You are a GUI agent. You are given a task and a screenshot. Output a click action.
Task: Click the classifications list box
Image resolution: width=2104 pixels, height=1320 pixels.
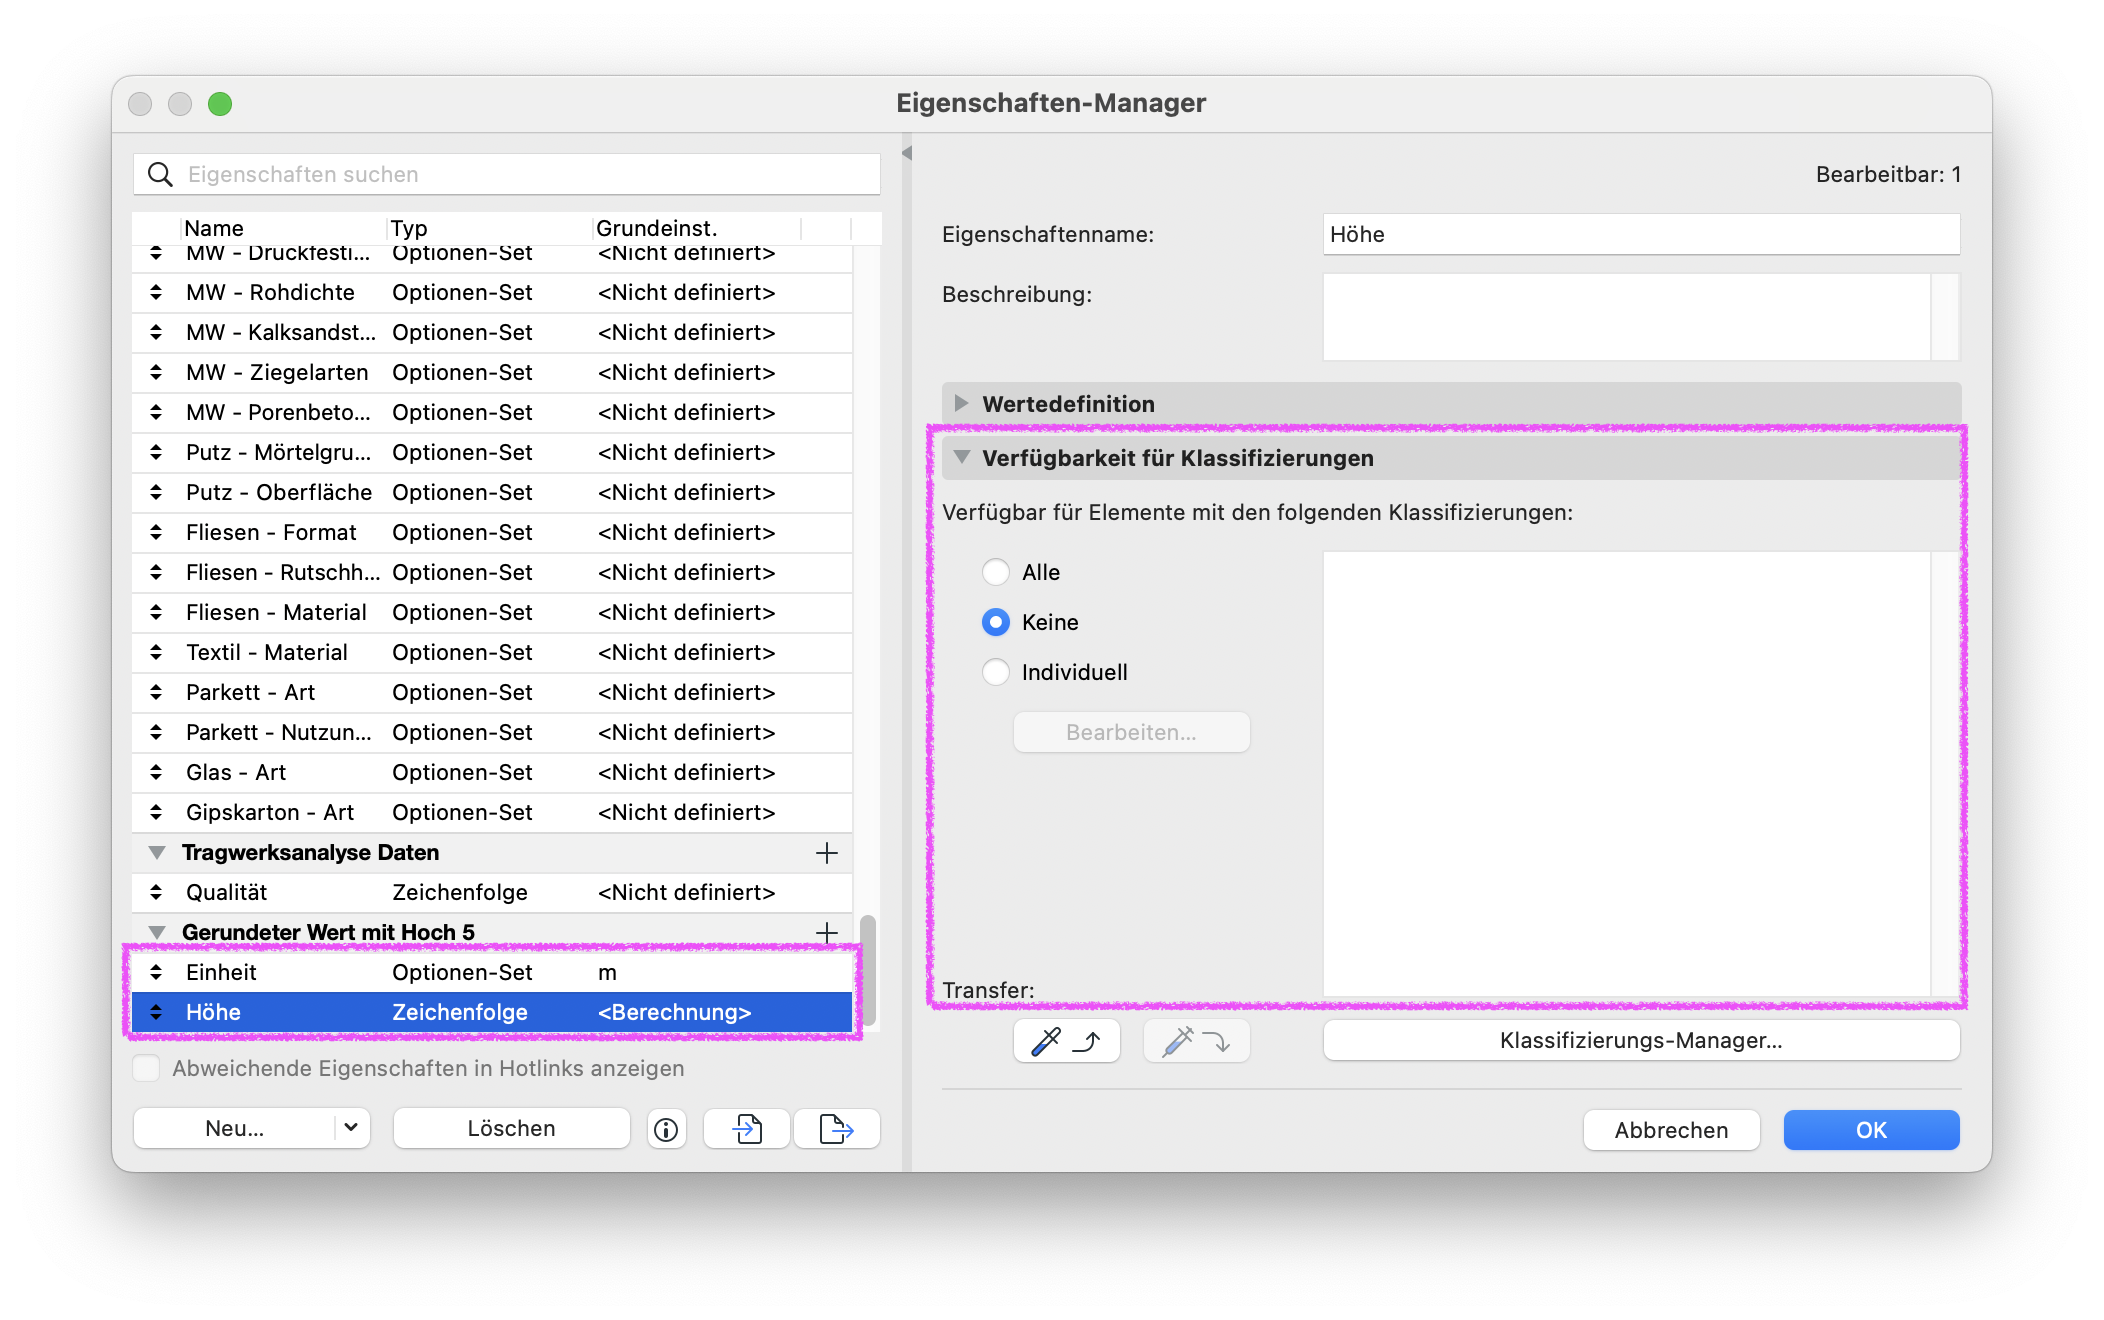click(x=1626, y=774)
